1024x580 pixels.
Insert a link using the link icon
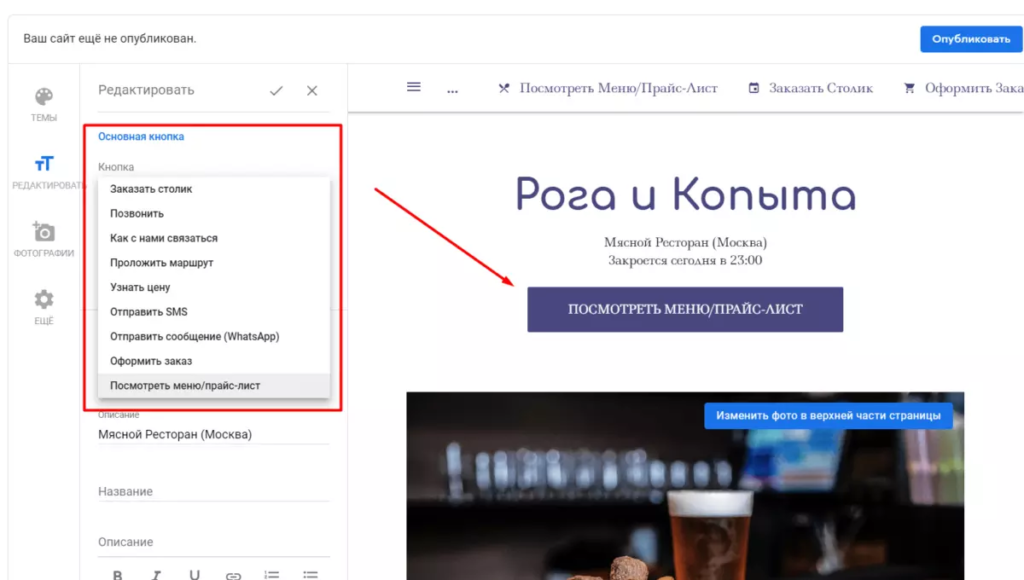click(233, 573)
